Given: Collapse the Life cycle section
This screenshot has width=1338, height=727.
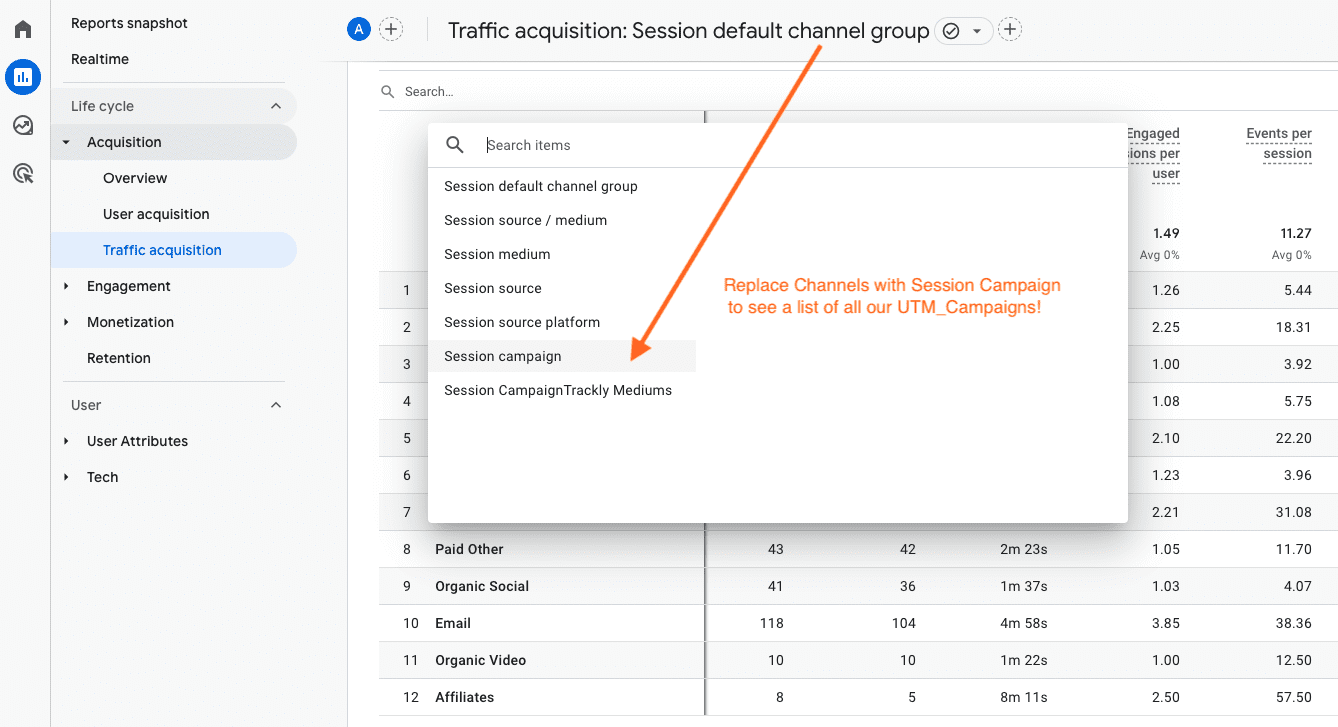Looking at the screenshot, I should point(276,106).
